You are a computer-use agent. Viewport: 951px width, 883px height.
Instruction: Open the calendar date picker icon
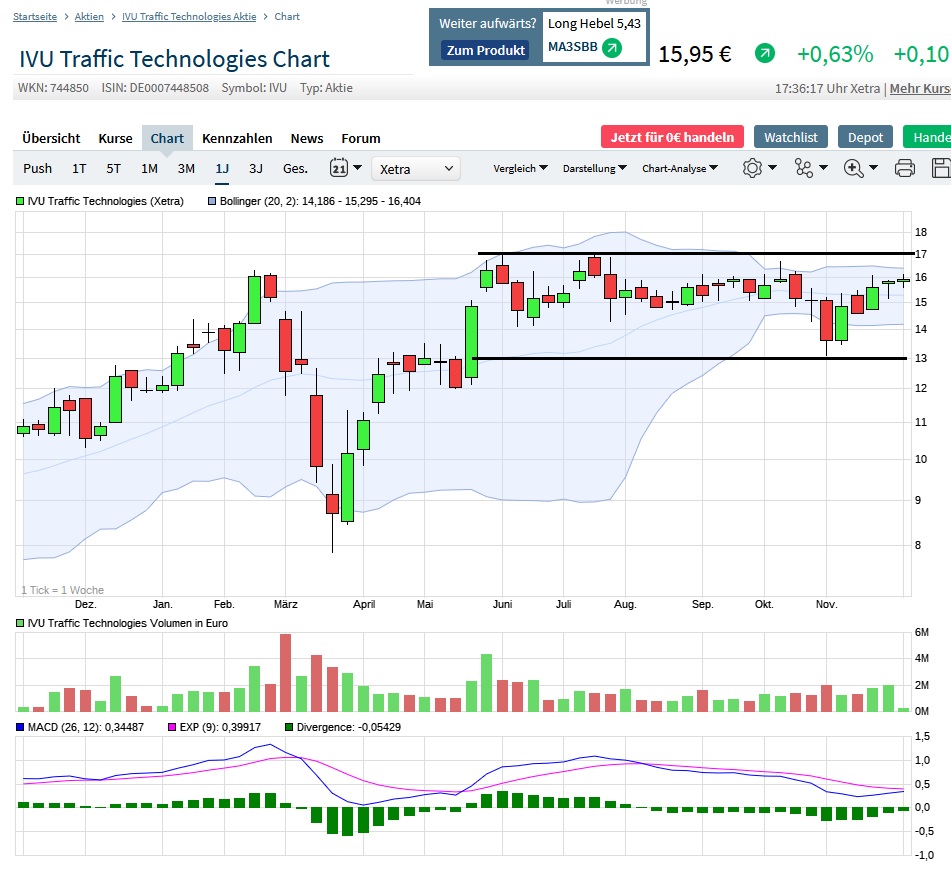[x=339, y=168]
